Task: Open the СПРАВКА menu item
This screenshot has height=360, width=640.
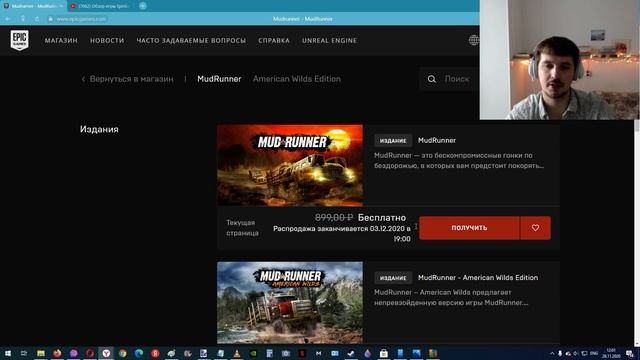Action: (x=274, y=40)
